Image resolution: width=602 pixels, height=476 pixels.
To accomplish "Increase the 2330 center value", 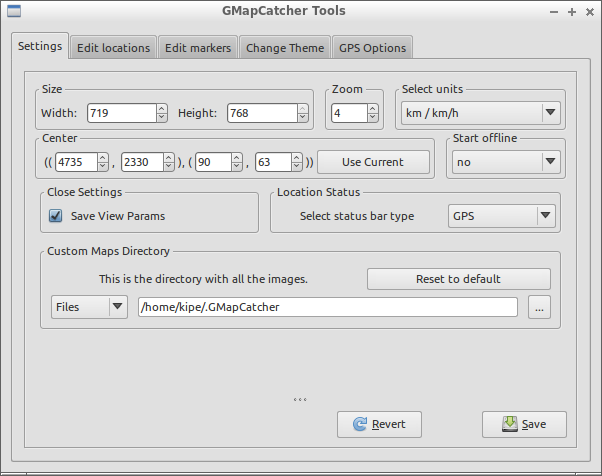I will (169, 158).
